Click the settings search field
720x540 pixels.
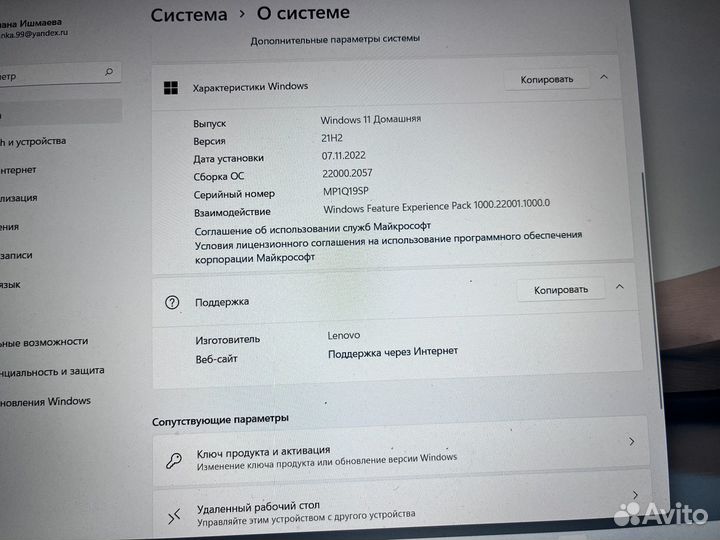60,73
